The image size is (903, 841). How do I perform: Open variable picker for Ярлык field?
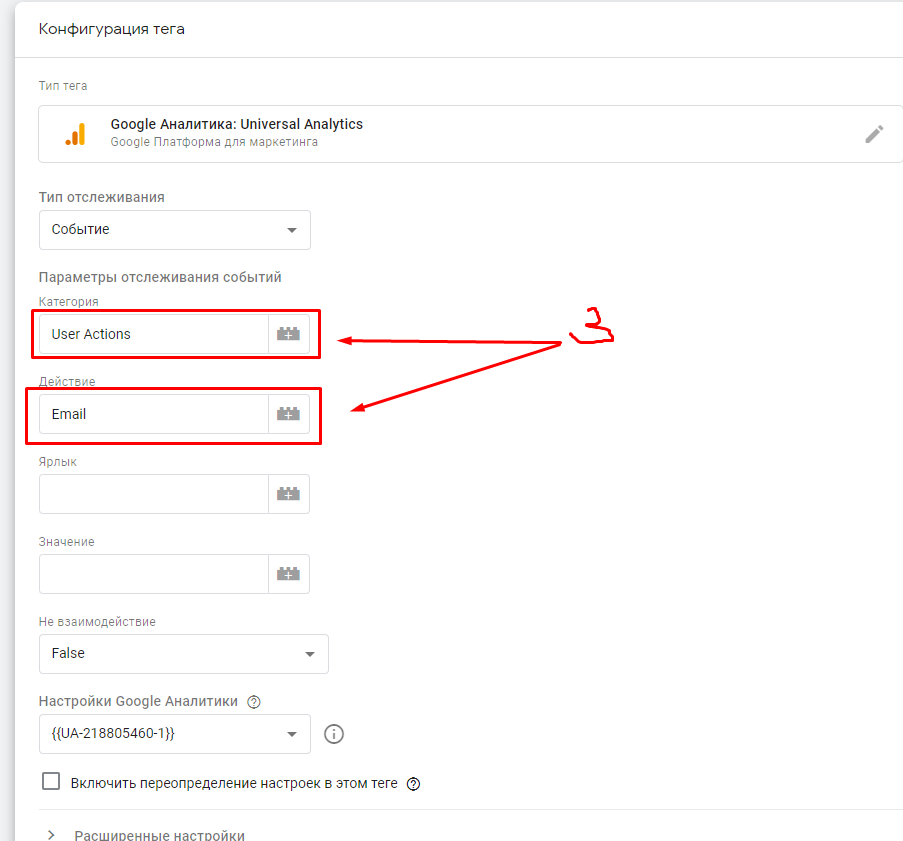(x=289, y=494)
